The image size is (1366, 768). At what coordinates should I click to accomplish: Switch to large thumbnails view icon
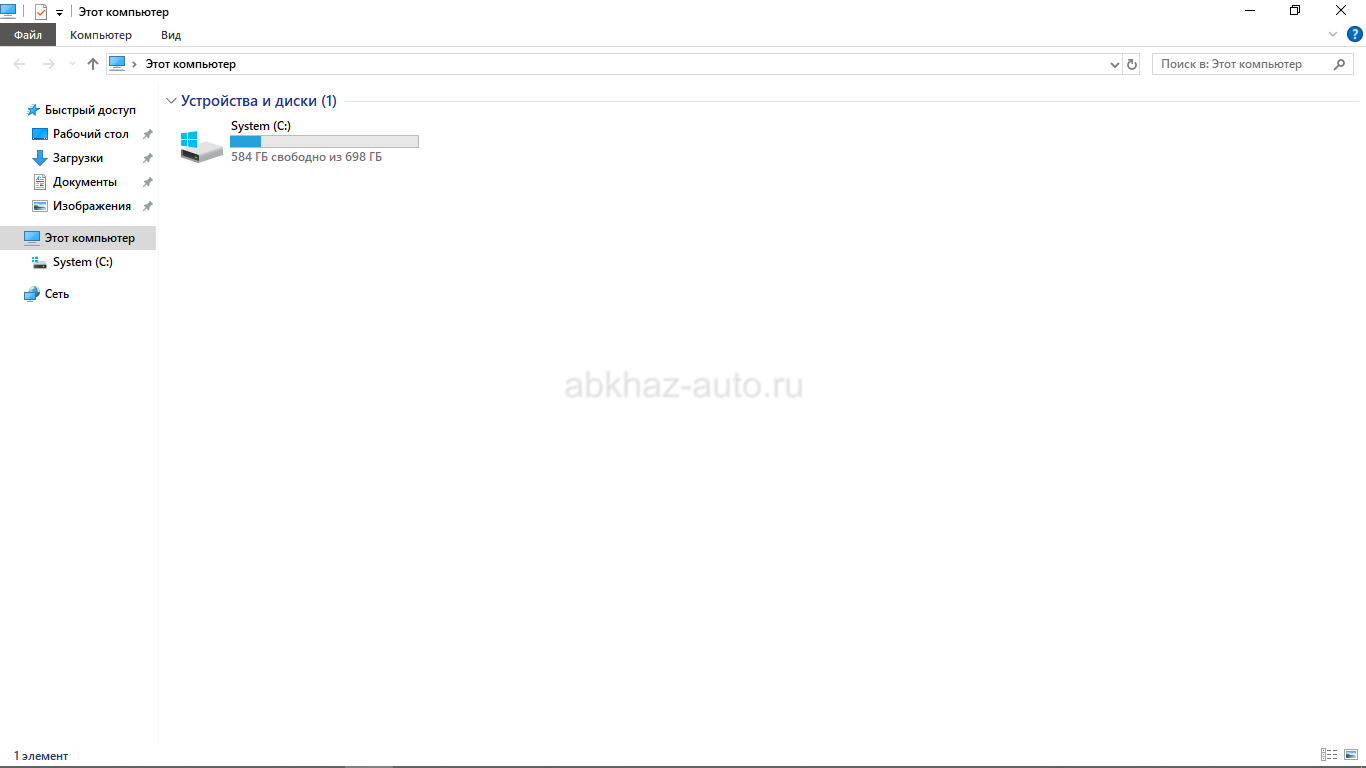point(1349,755)
